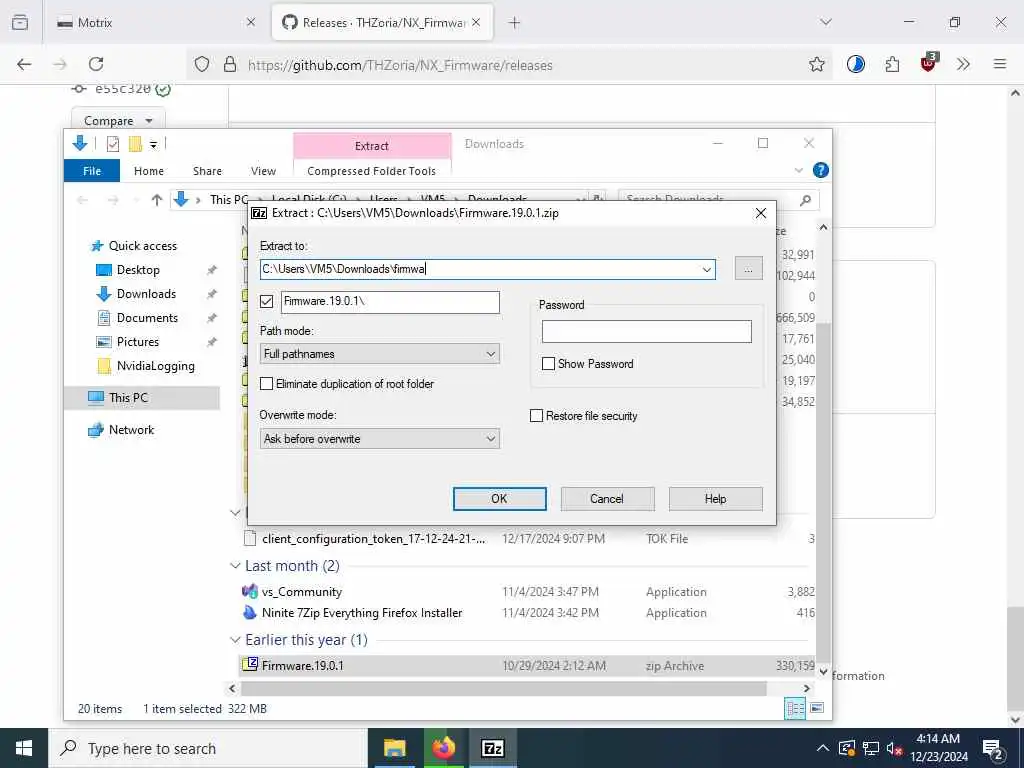The width and height of the screenshot is (1024, 768).
Task: Enable Eliminate duplication of root folder
Action: 266,383
